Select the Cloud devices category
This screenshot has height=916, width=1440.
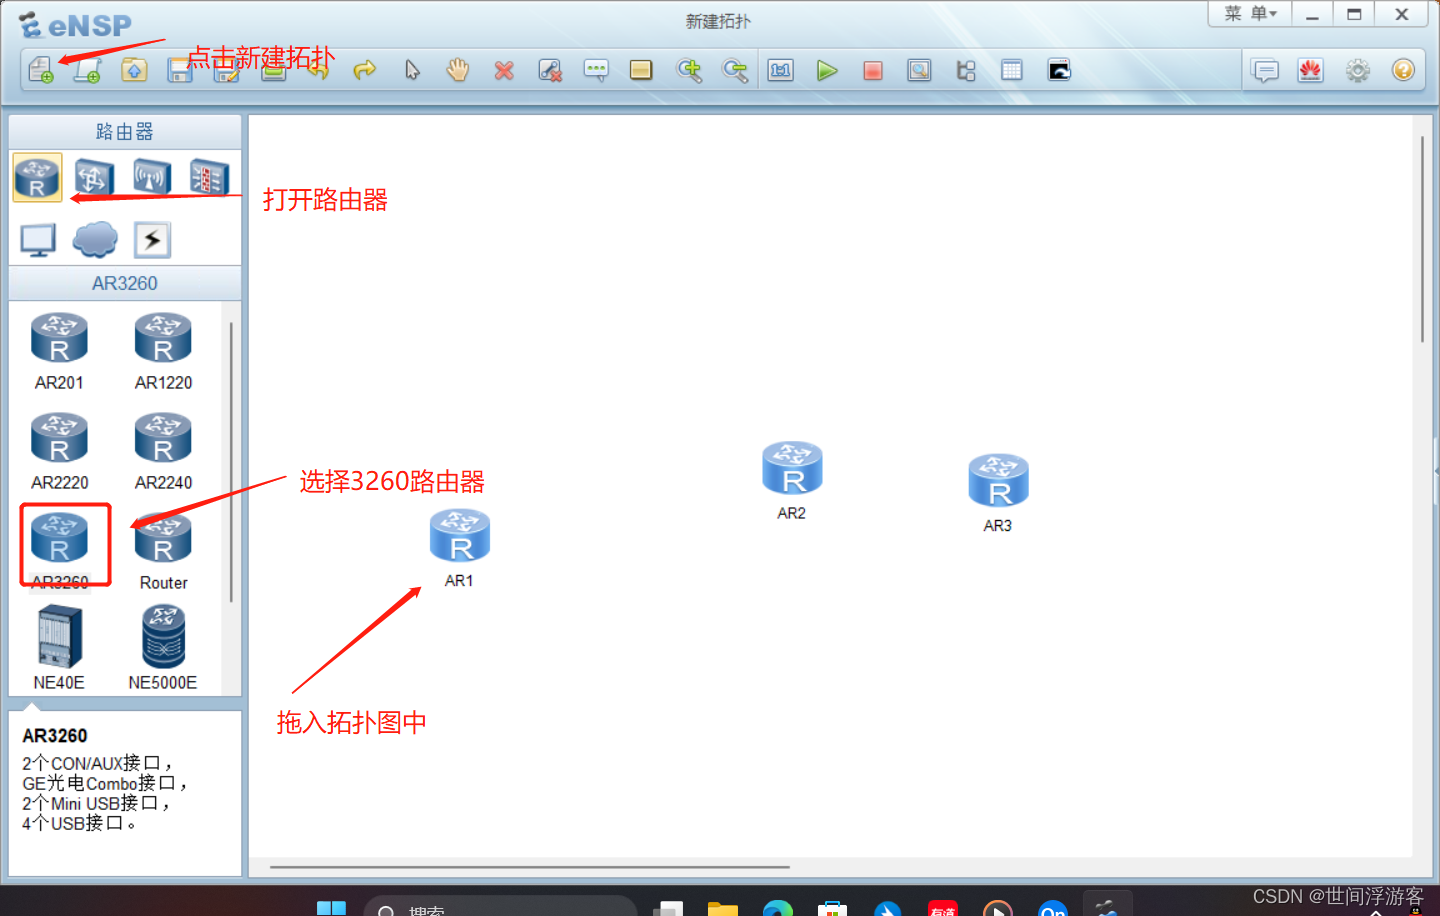(96, 240)
